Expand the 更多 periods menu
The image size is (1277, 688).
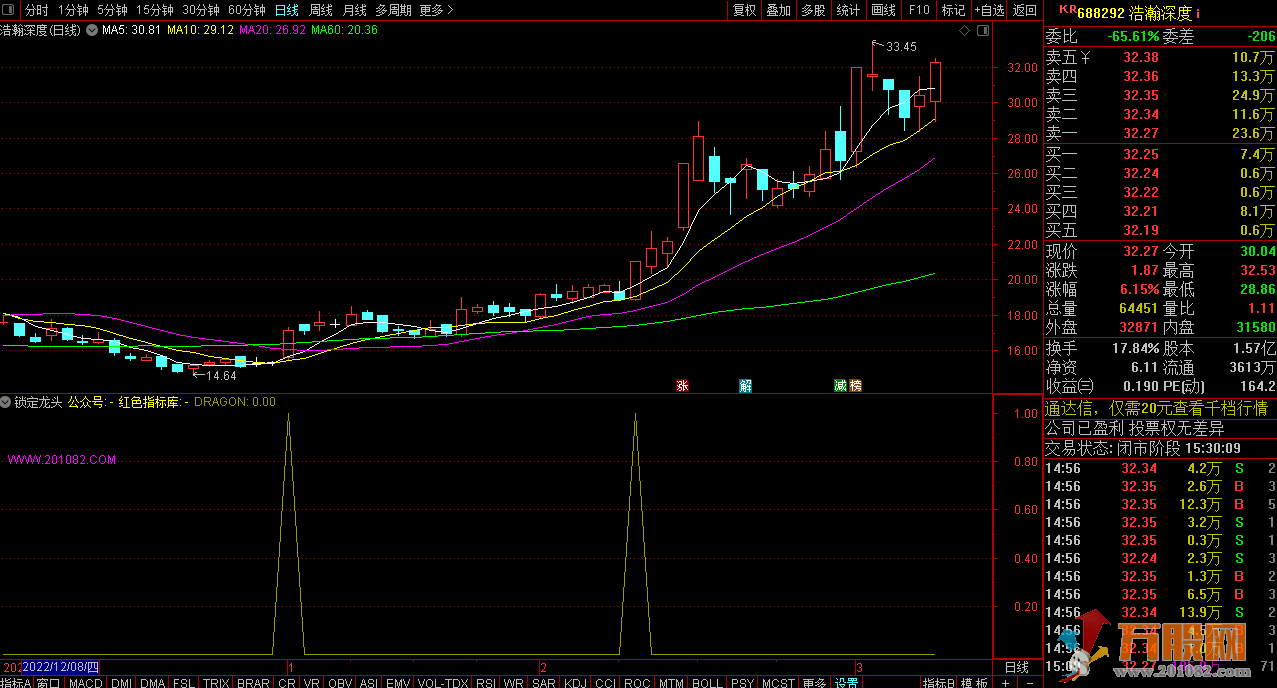[436, 10]
